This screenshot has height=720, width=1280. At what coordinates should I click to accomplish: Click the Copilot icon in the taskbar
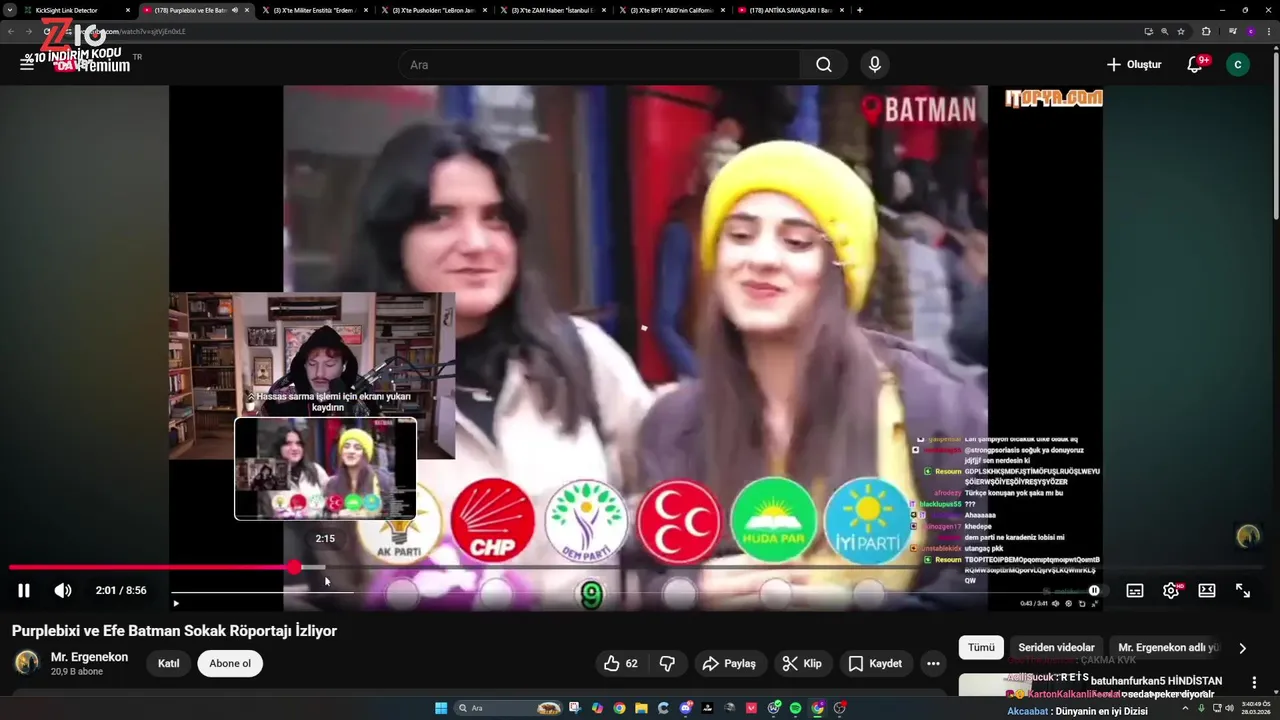coord(597,708)
